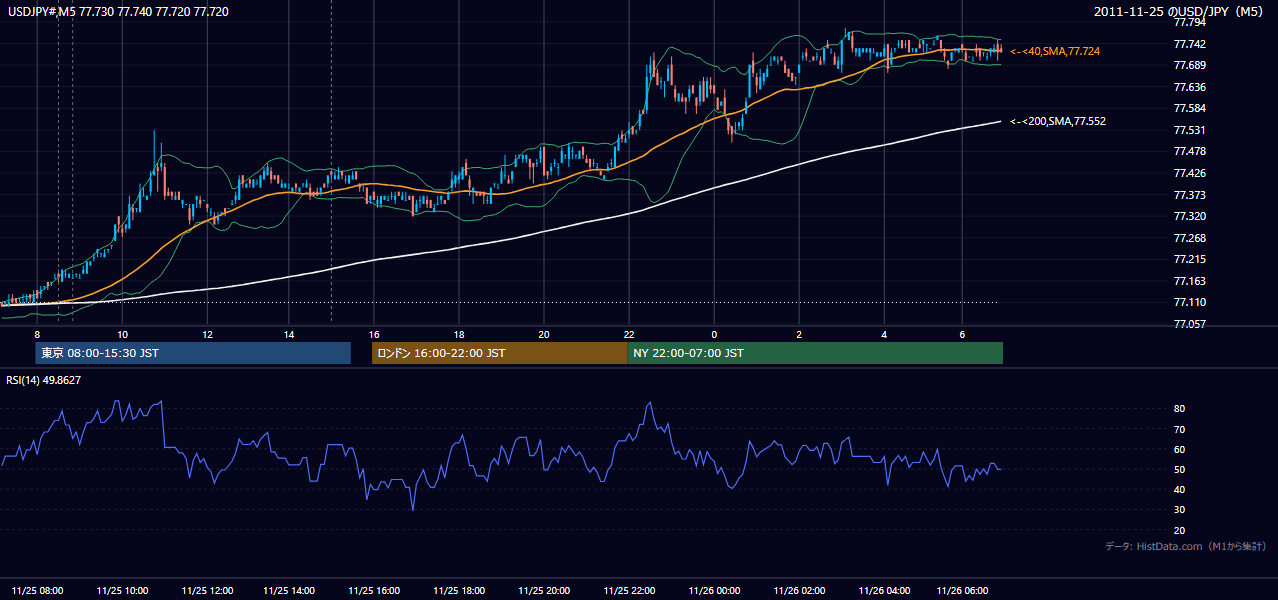The height and width of the screenshot is (600, 1278).
Task: Click the 77.163 price axis label
Action: 1190,281
